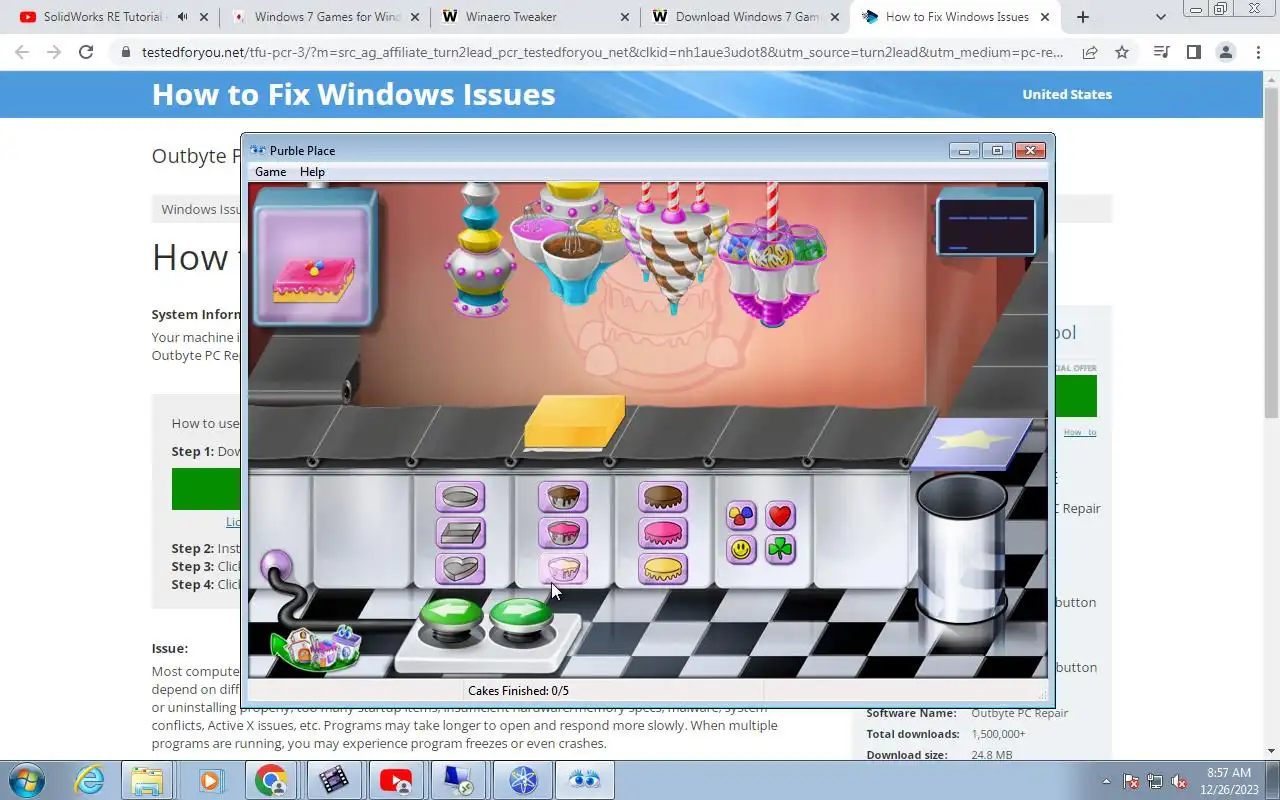This screenshot has height=800, width=1280.
Task: Expand the tab search dropdown arrow
Action: click(x=1161, y=17)
